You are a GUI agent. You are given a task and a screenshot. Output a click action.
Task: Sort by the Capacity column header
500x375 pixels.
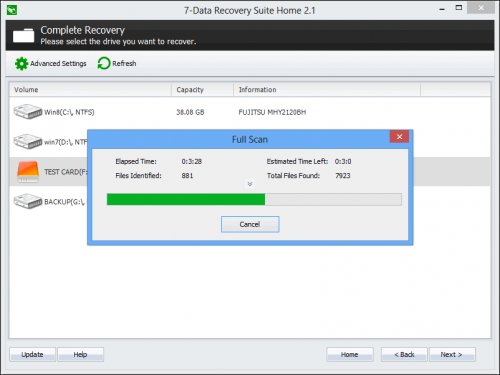[202, 90]
